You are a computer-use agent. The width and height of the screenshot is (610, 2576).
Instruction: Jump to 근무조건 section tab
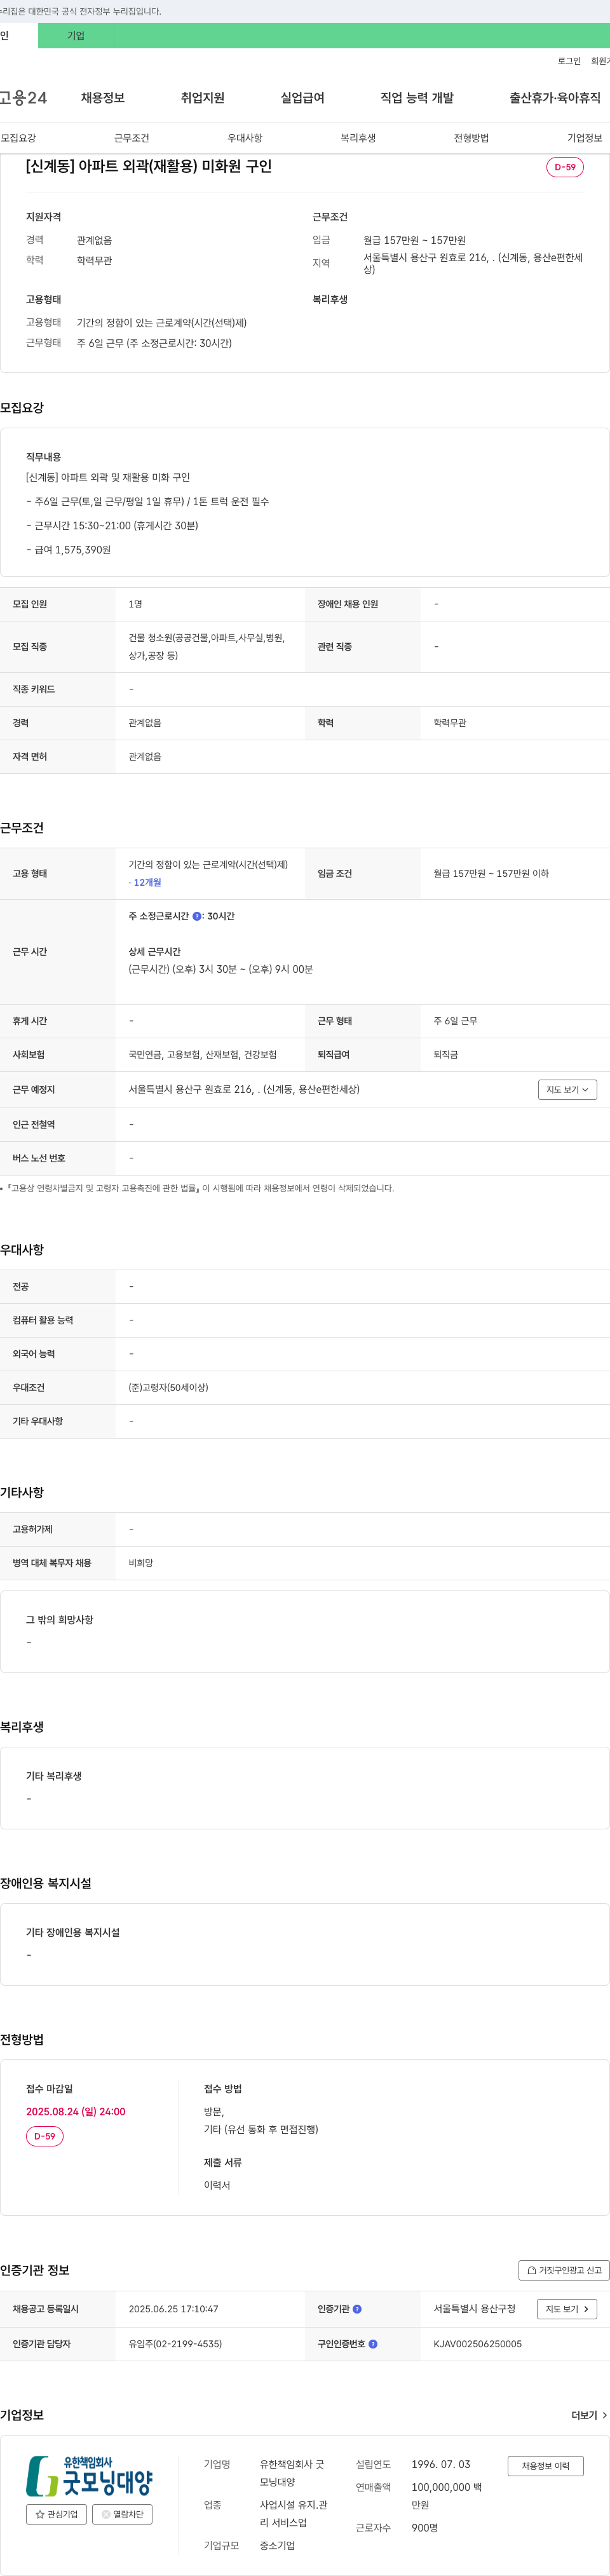click(x=131, y=138)
